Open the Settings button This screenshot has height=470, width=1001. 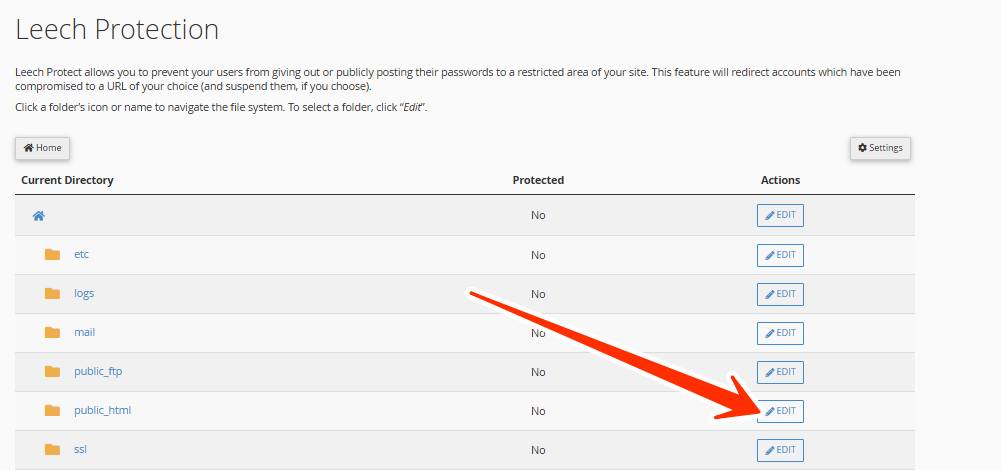point(880,148)
